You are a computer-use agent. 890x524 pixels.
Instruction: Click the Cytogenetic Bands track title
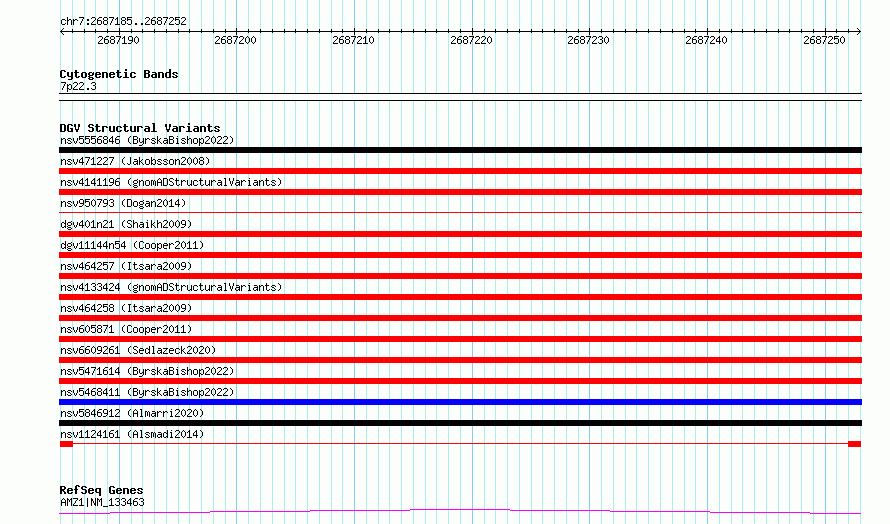tap(119, 74)
